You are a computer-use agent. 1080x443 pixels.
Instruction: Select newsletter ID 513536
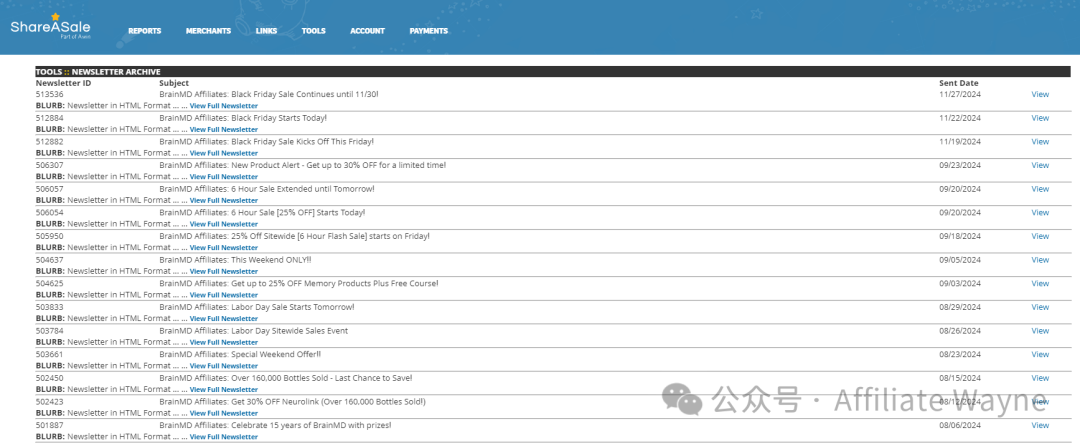(x=50, y=94)
